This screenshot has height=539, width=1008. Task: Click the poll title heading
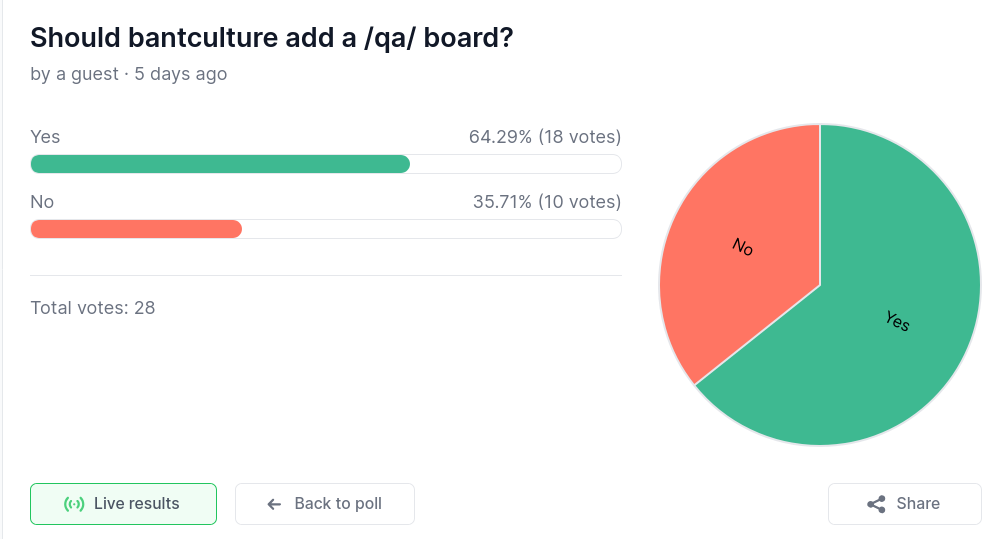(x=272, y=38)
